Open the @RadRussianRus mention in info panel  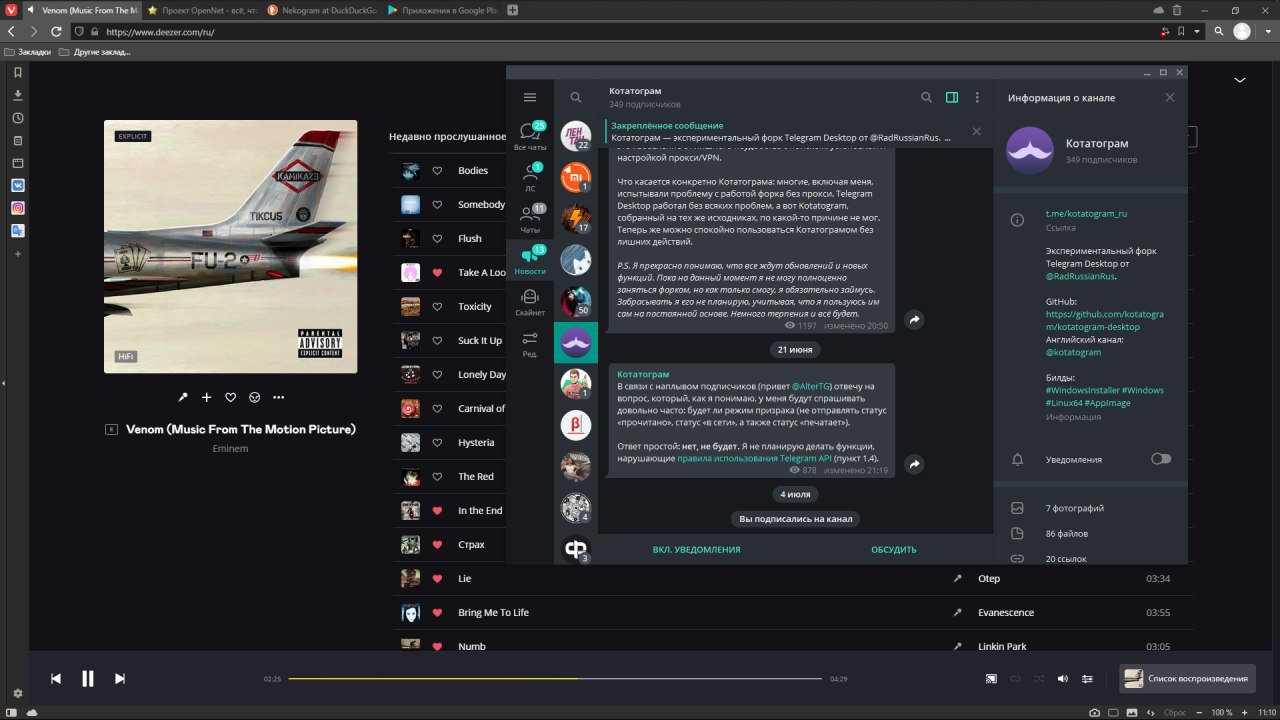(x=1081, y=276)
